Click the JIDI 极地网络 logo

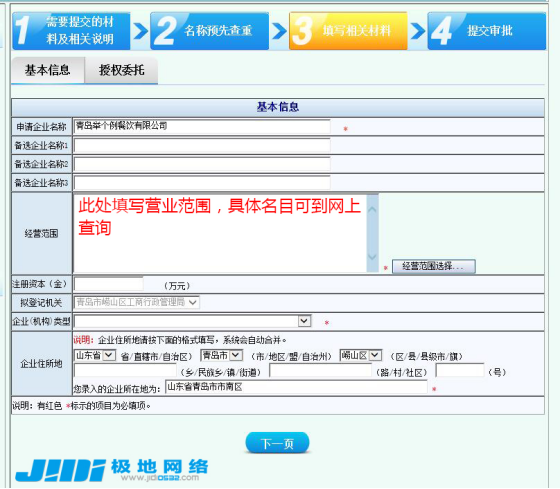point(111,470)
